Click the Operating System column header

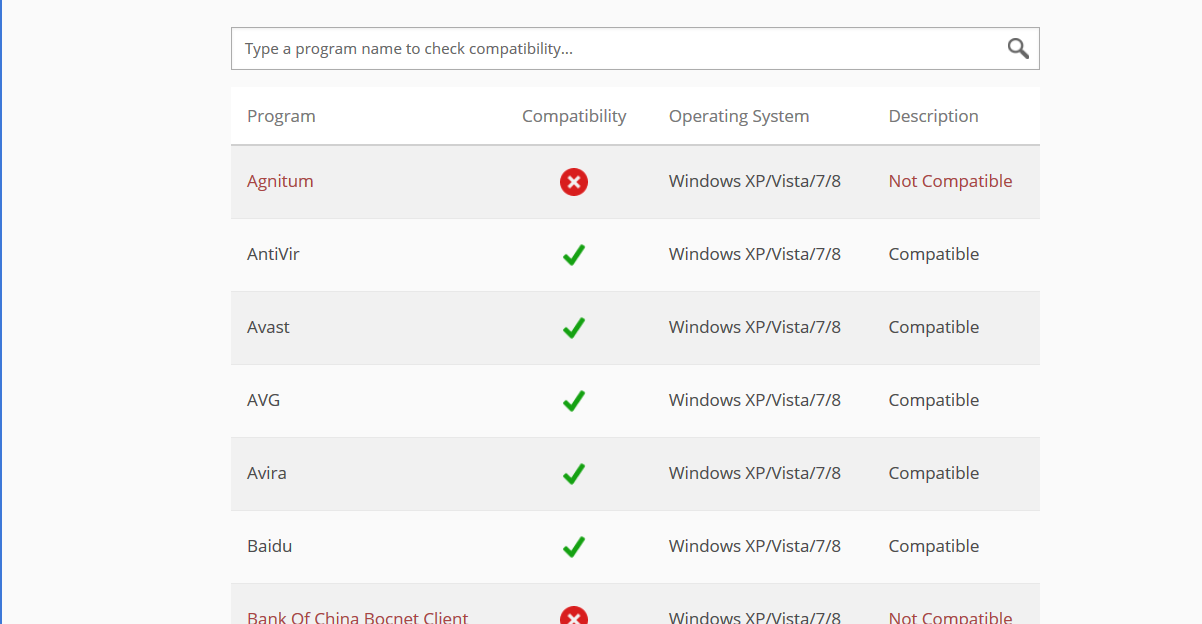click(x=739, y=116)
